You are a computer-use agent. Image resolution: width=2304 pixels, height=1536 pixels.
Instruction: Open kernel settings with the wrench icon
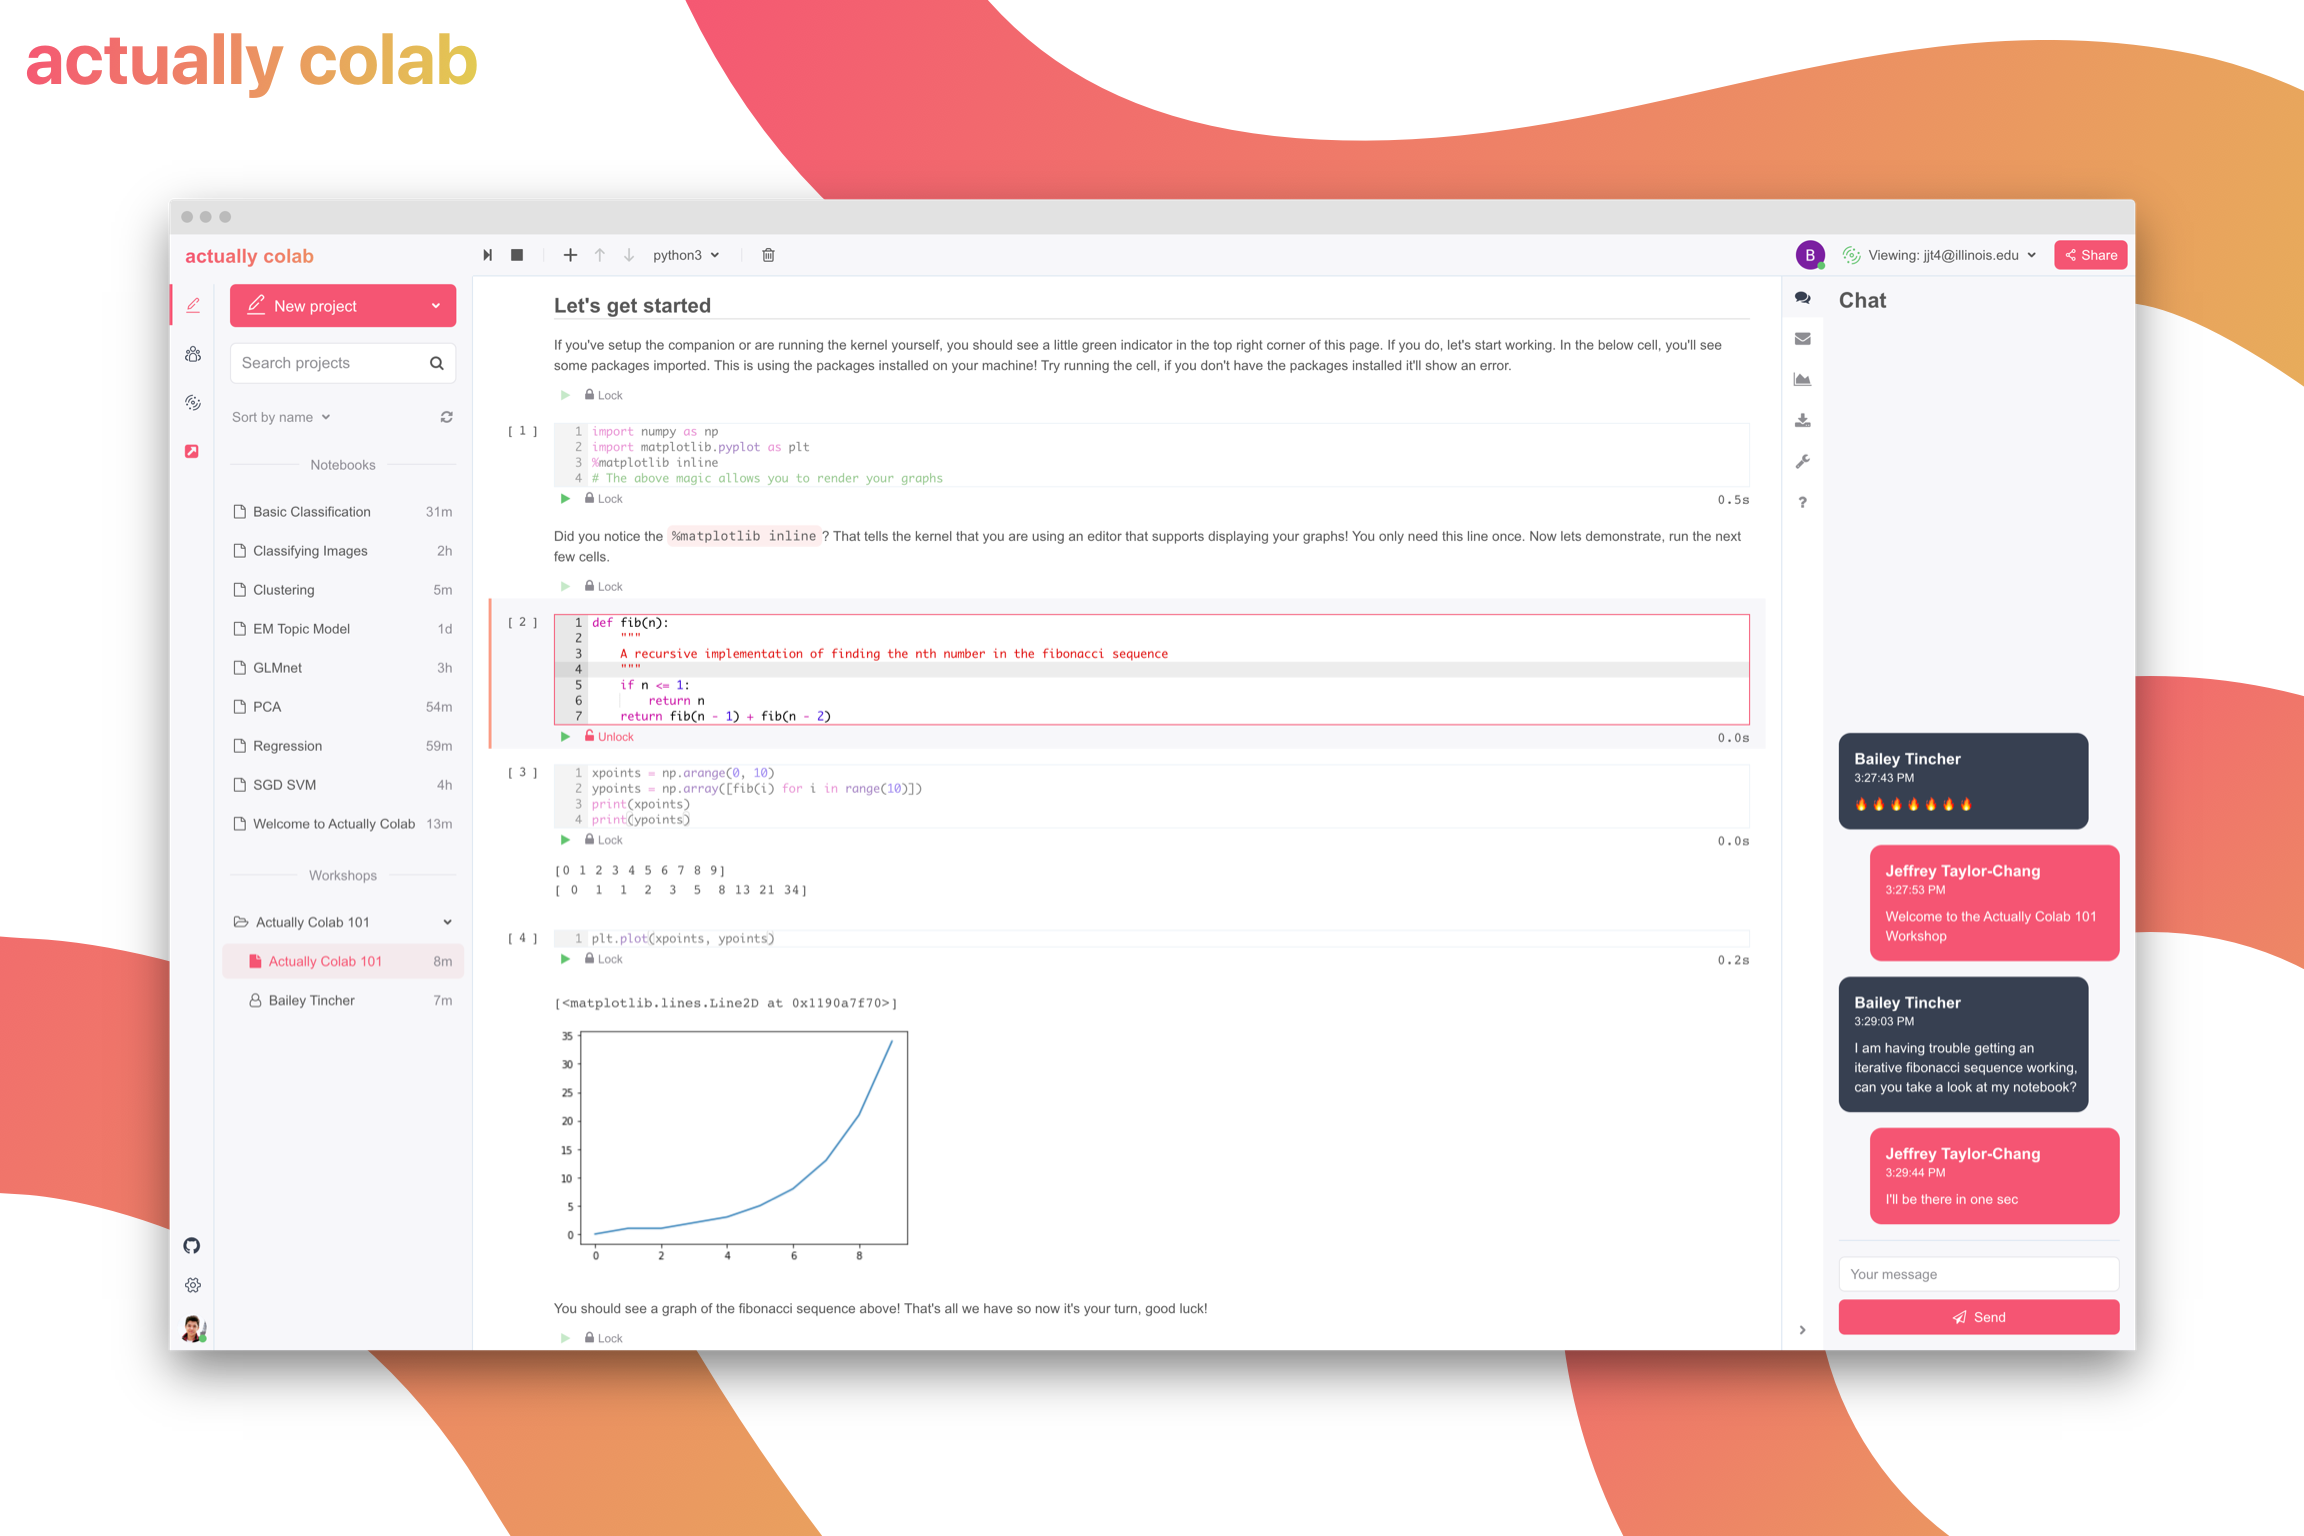pos(1803,461)
